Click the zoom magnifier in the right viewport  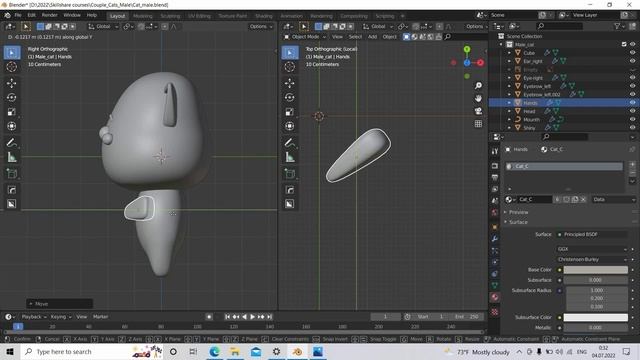pyautogui.click(x=478, y=85)
